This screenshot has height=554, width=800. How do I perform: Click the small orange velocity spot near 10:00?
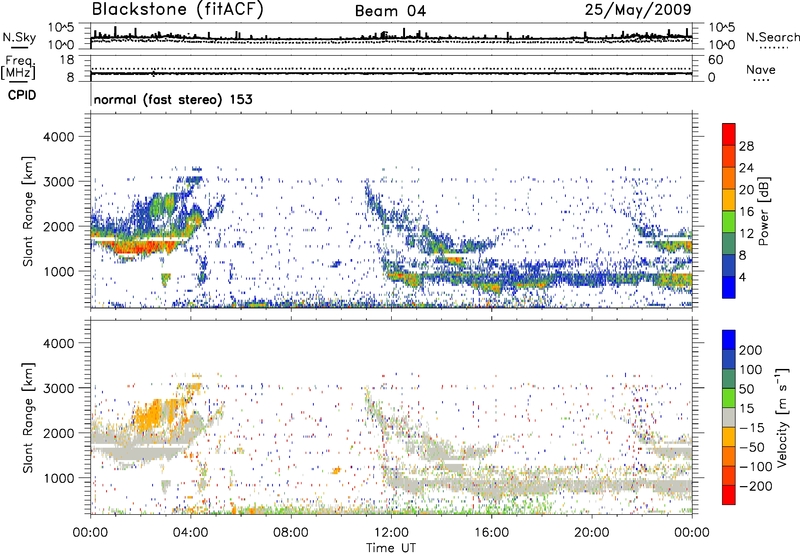pos(336,470)
